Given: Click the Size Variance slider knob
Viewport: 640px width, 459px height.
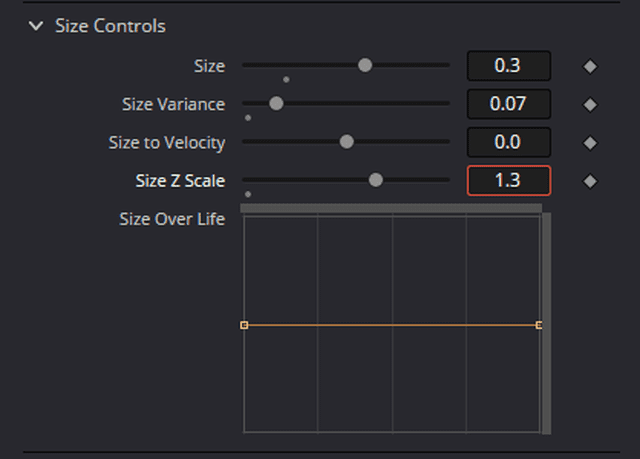Looking at the screenshot, I should coord(276,103).
